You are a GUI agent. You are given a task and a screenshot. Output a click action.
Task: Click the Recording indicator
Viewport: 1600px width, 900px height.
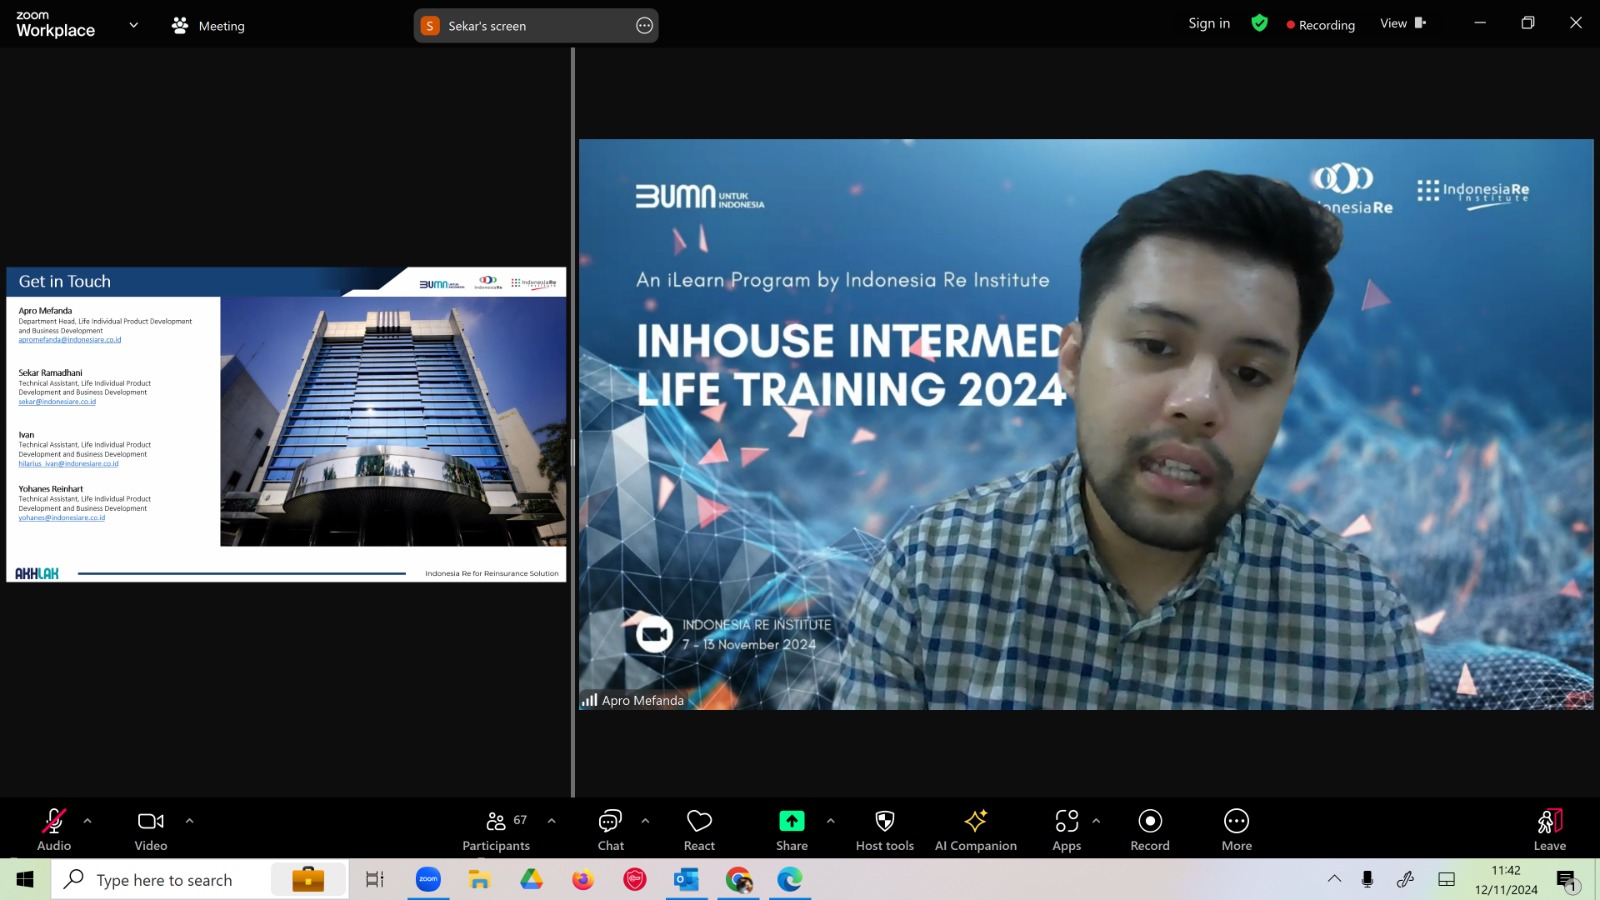coord(1320,25)
